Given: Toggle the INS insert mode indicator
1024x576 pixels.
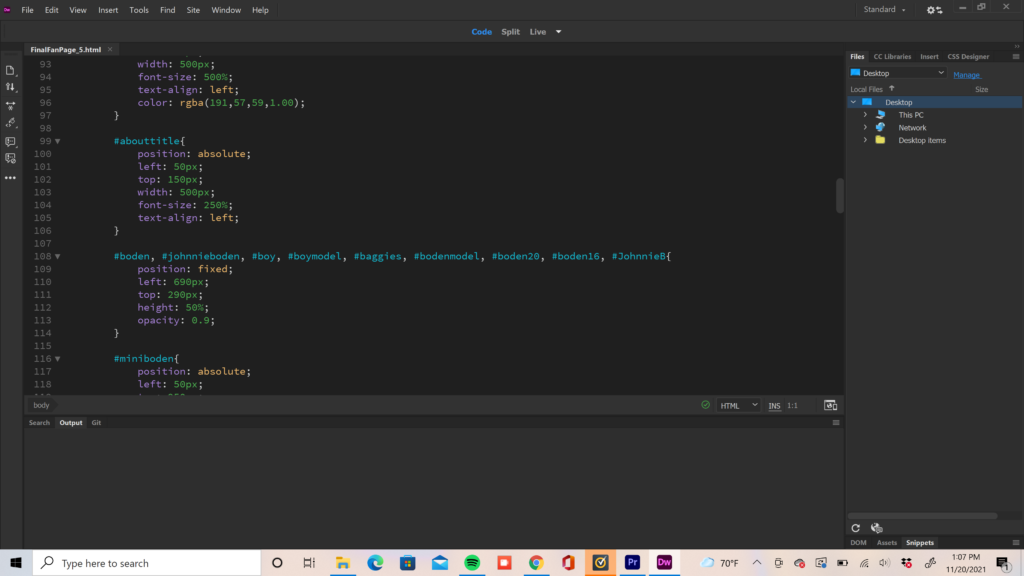Looking at the screenshot, I should (774, 406).
